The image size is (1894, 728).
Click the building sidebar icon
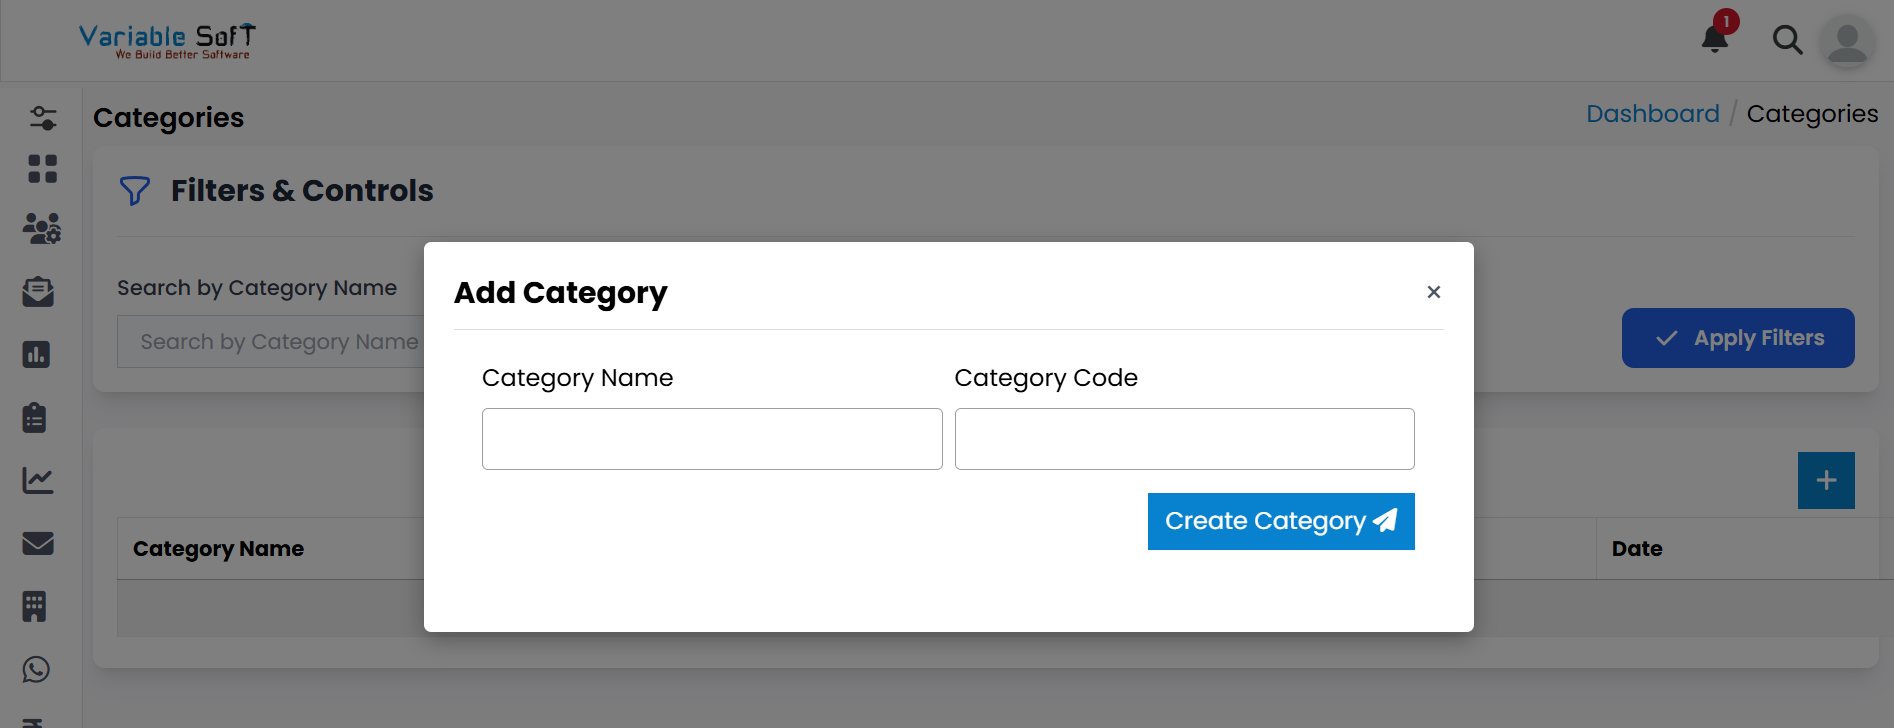35,606
